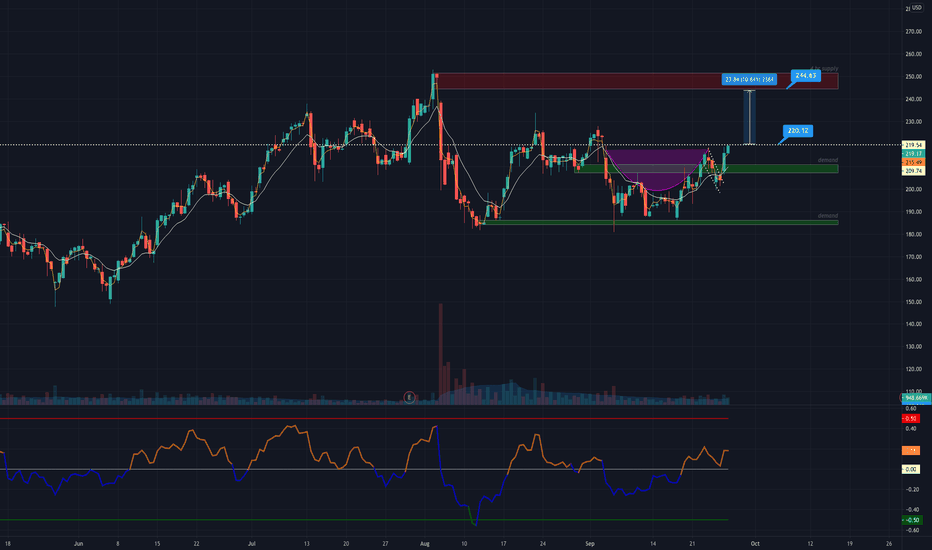Click the blue price range measurement label
932x550 pixels.
(749, 79)
